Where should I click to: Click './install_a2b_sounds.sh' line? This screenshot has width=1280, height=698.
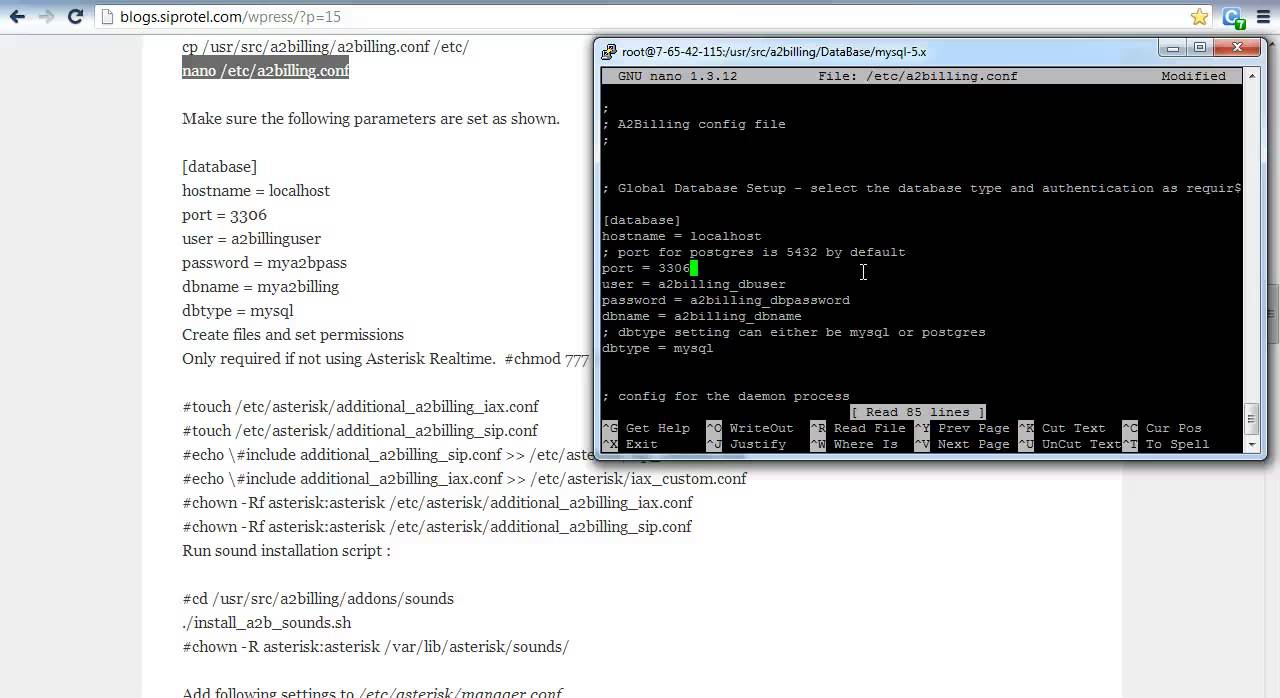[267, 622]
